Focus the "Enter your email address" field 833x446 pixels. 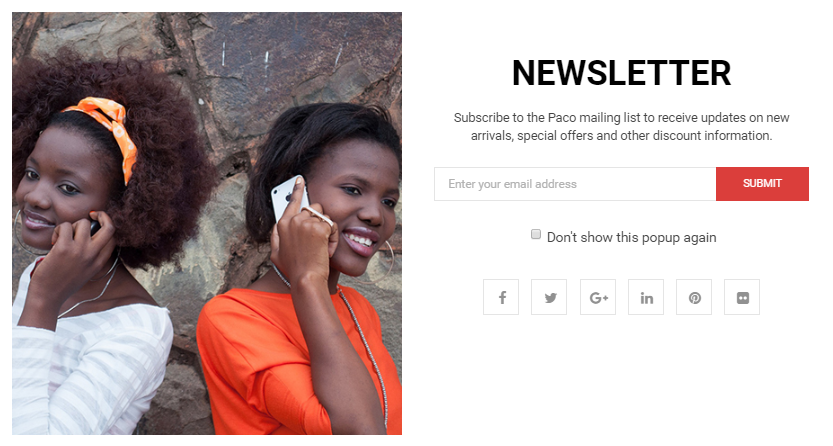[575, 184]
